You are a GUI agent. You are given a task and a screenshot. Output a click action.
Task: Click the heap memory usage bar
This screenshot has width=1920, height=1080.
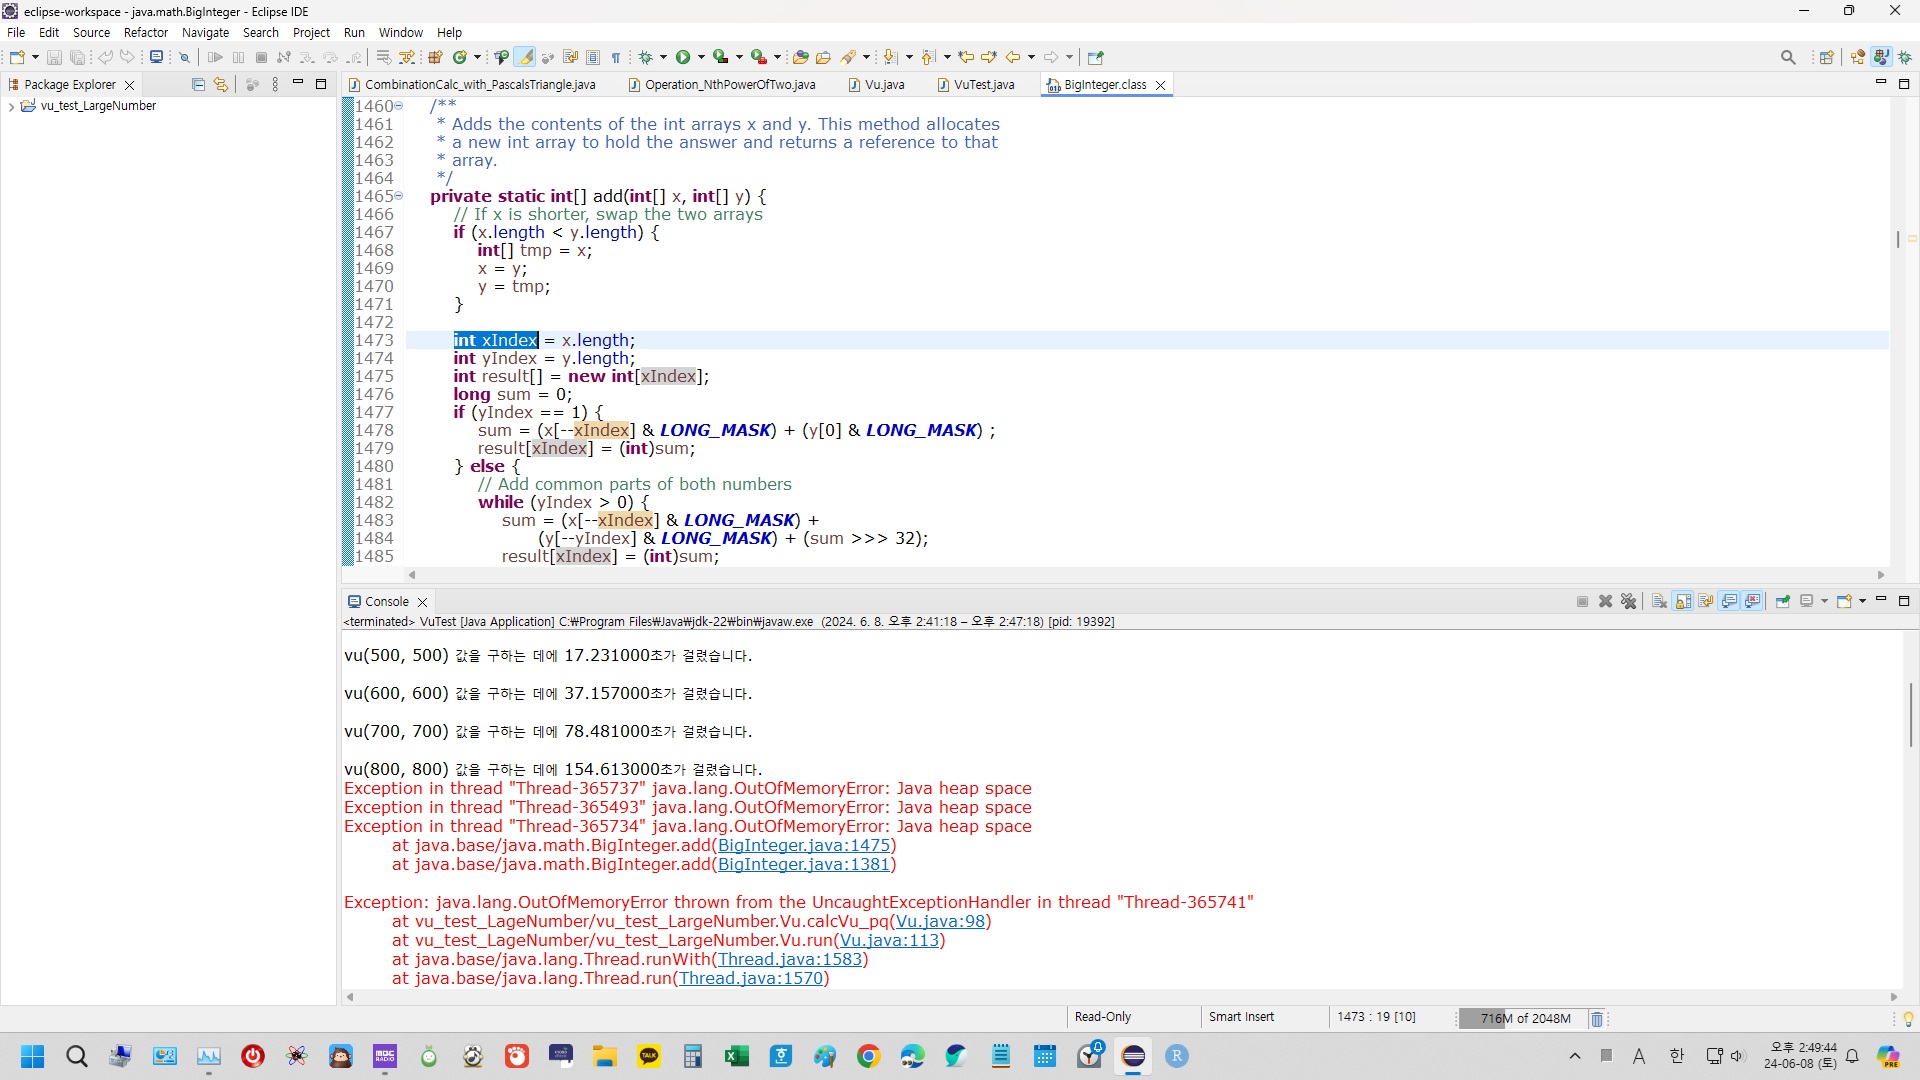pos(1525,1018)
